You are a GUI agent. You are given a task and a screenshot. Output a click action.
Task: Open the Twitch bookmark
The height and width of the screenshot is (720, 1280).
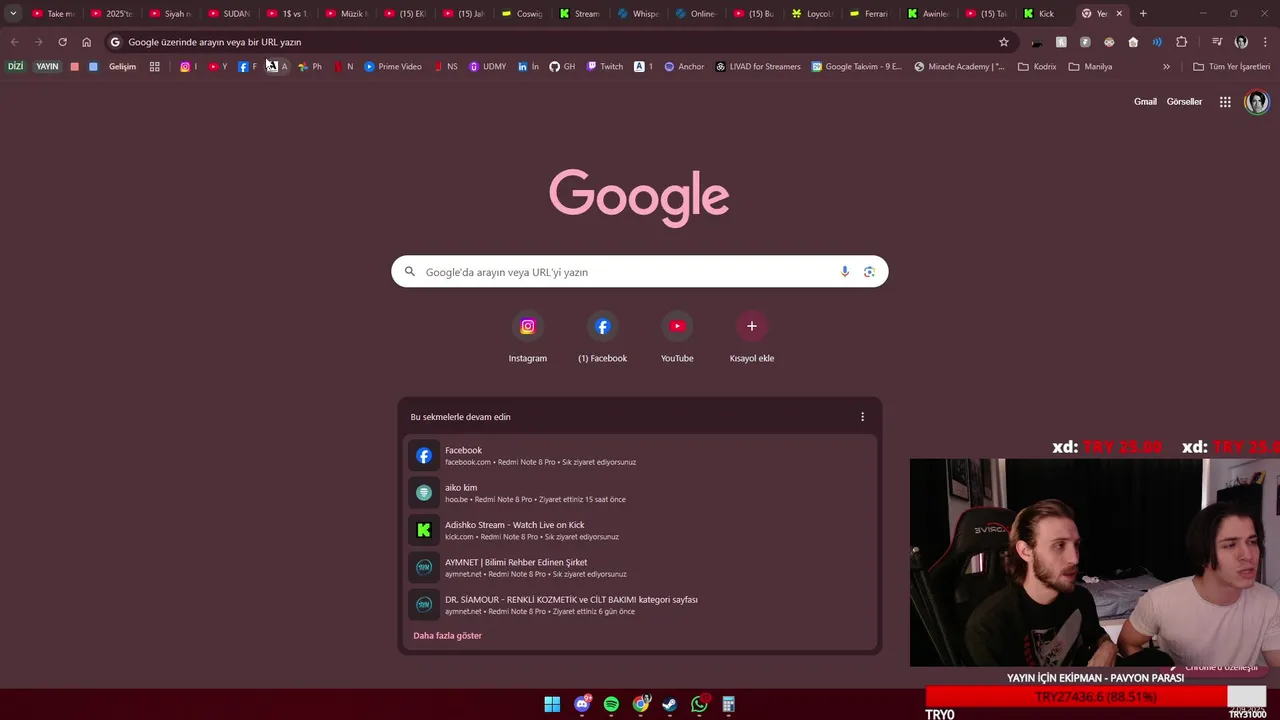coord(605,67)
